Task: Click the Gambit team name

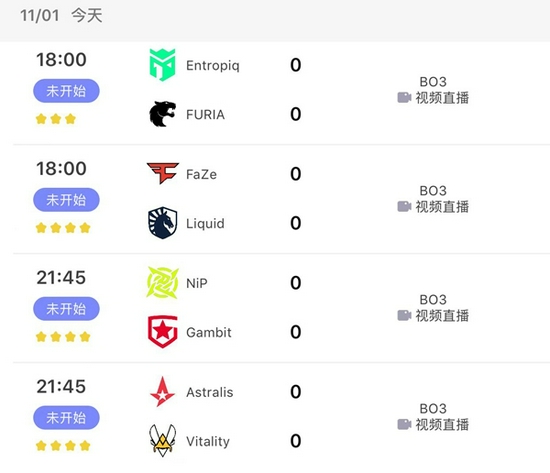Action: [x=209, y=332]
